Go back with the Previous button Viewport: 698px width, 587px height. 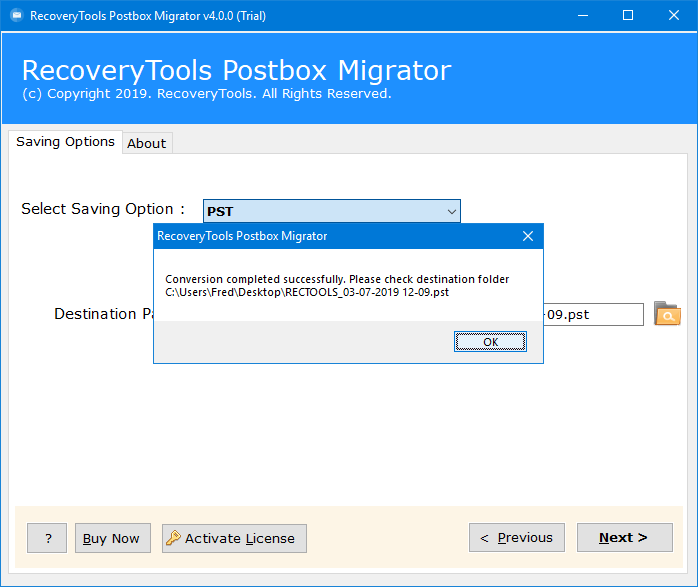pos(517,538)
